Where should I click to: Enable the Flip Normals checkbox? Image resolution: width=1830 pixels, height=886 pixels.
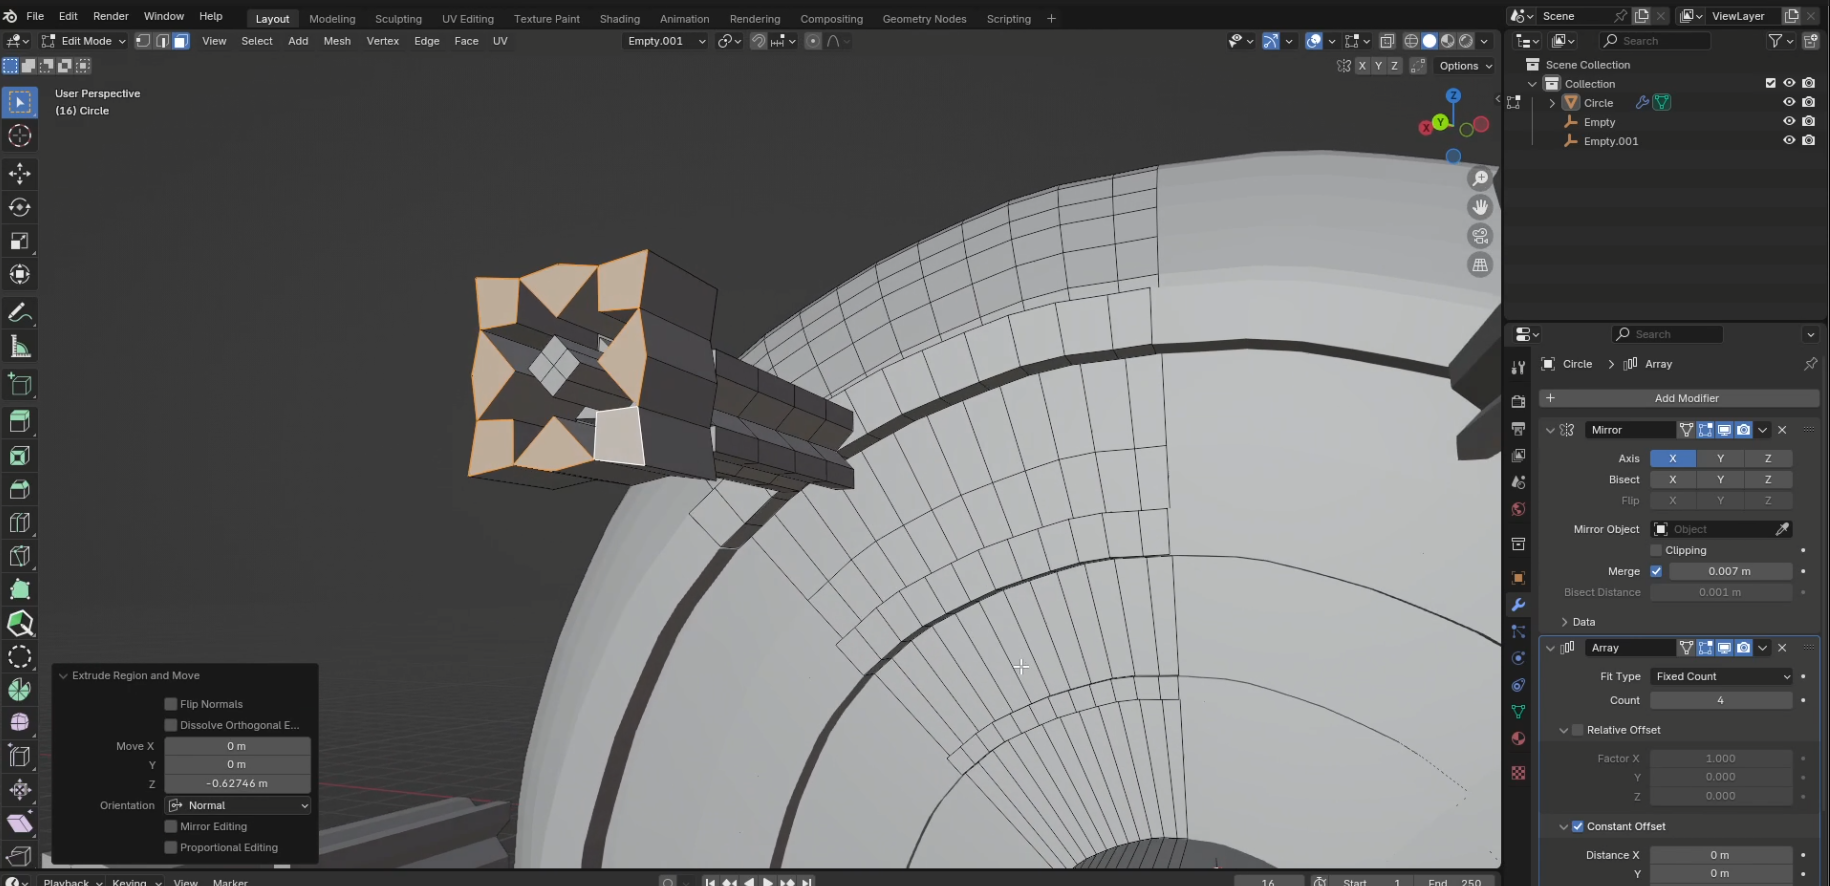171,704
